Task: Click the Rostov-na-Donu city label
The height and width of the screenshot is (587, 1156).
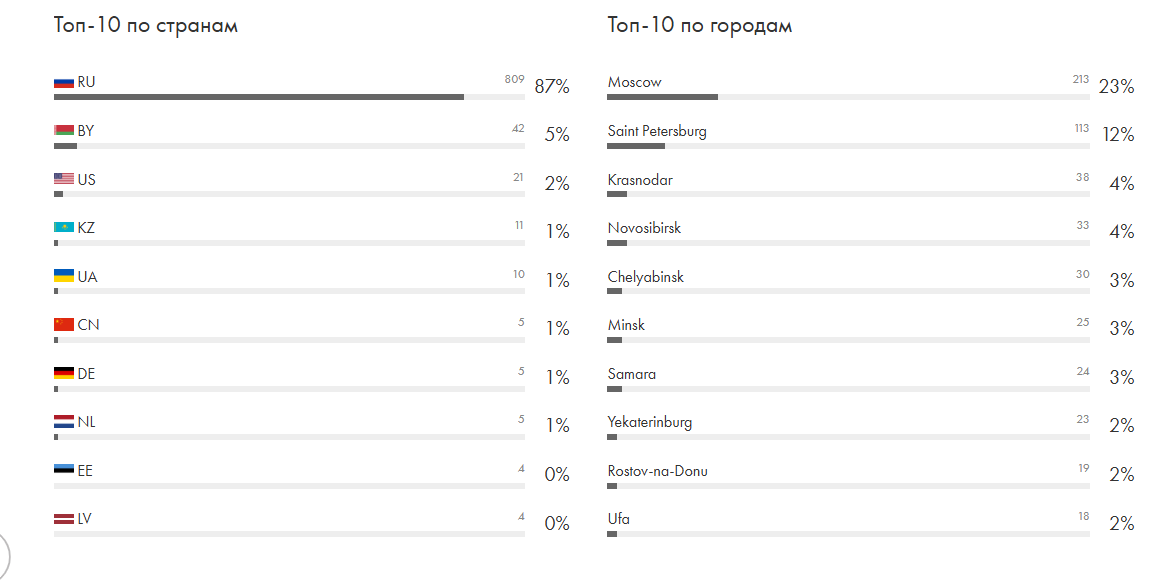Action: point(657,471)
